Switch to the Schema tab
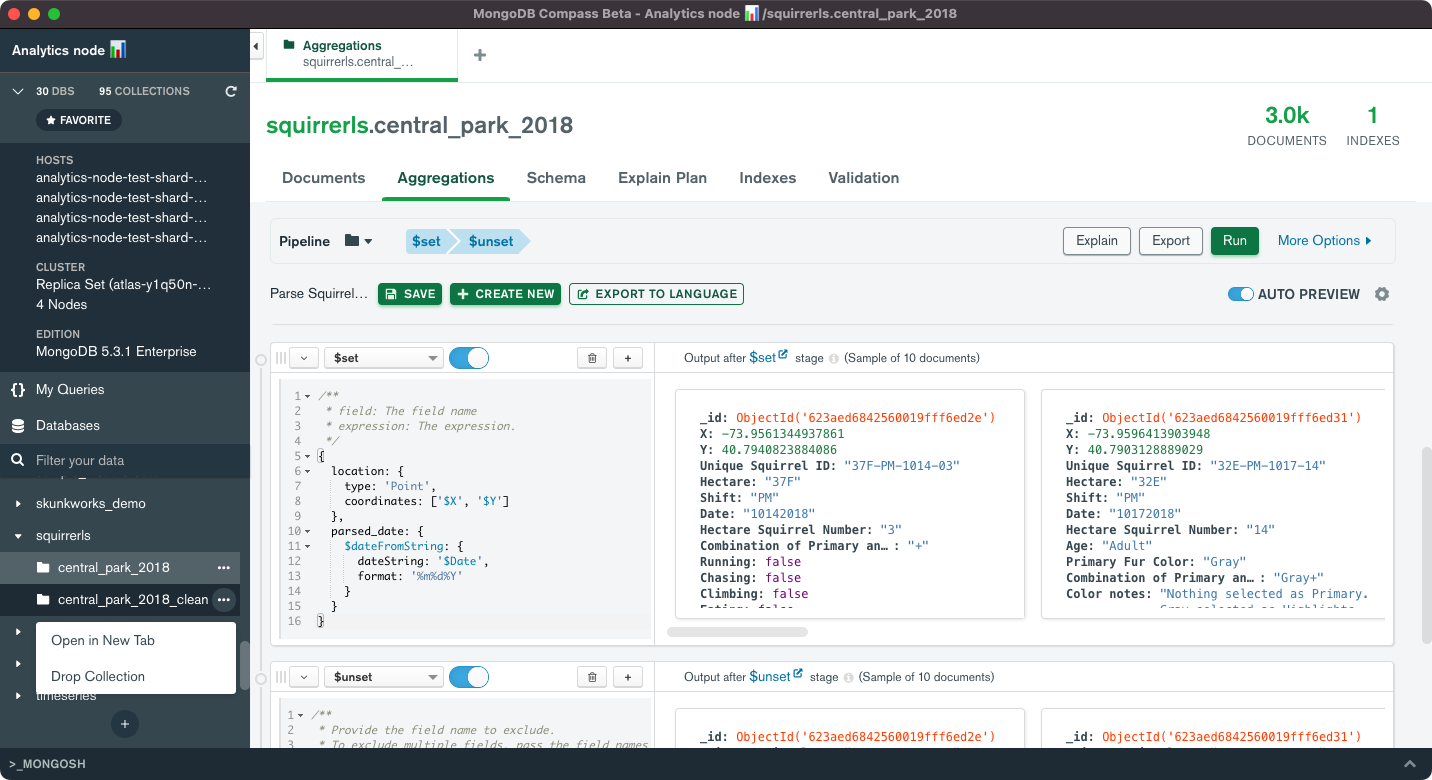 coord(556,178)
